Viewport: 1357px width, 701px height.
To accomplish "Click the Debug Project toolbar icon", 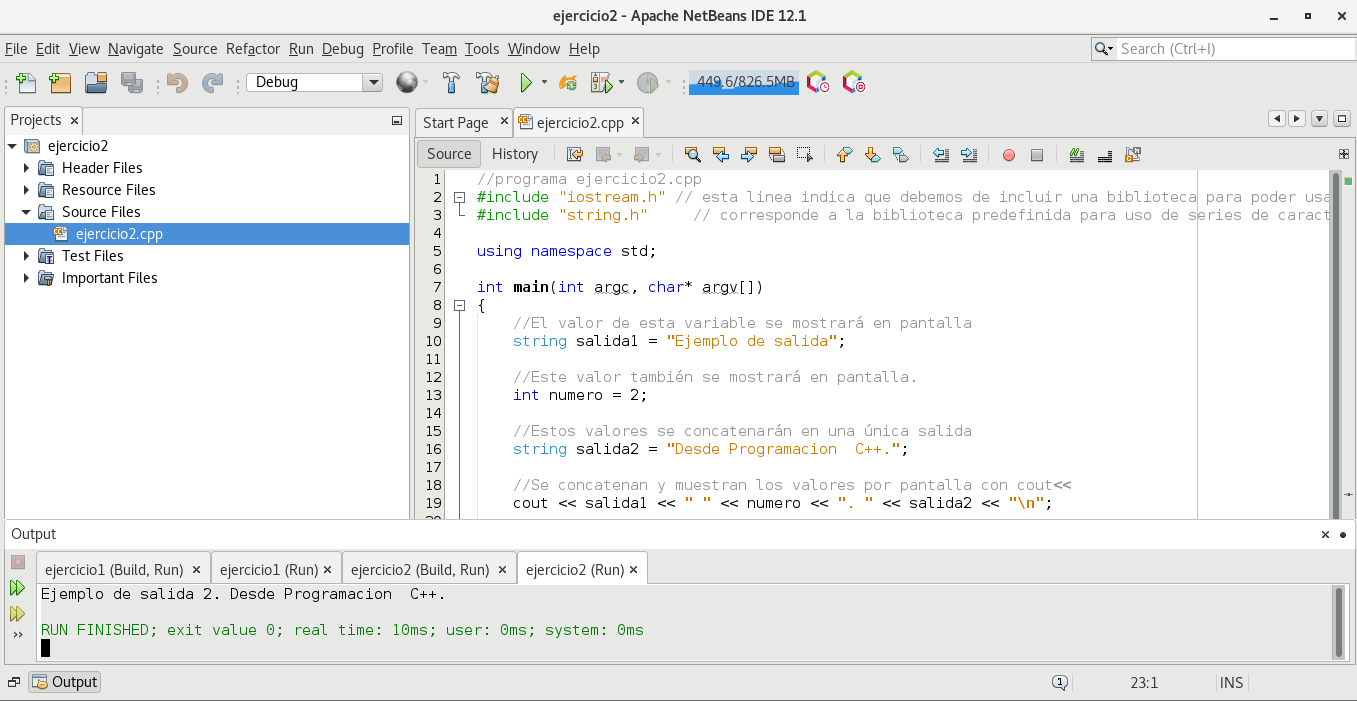I will click(601, 83).
